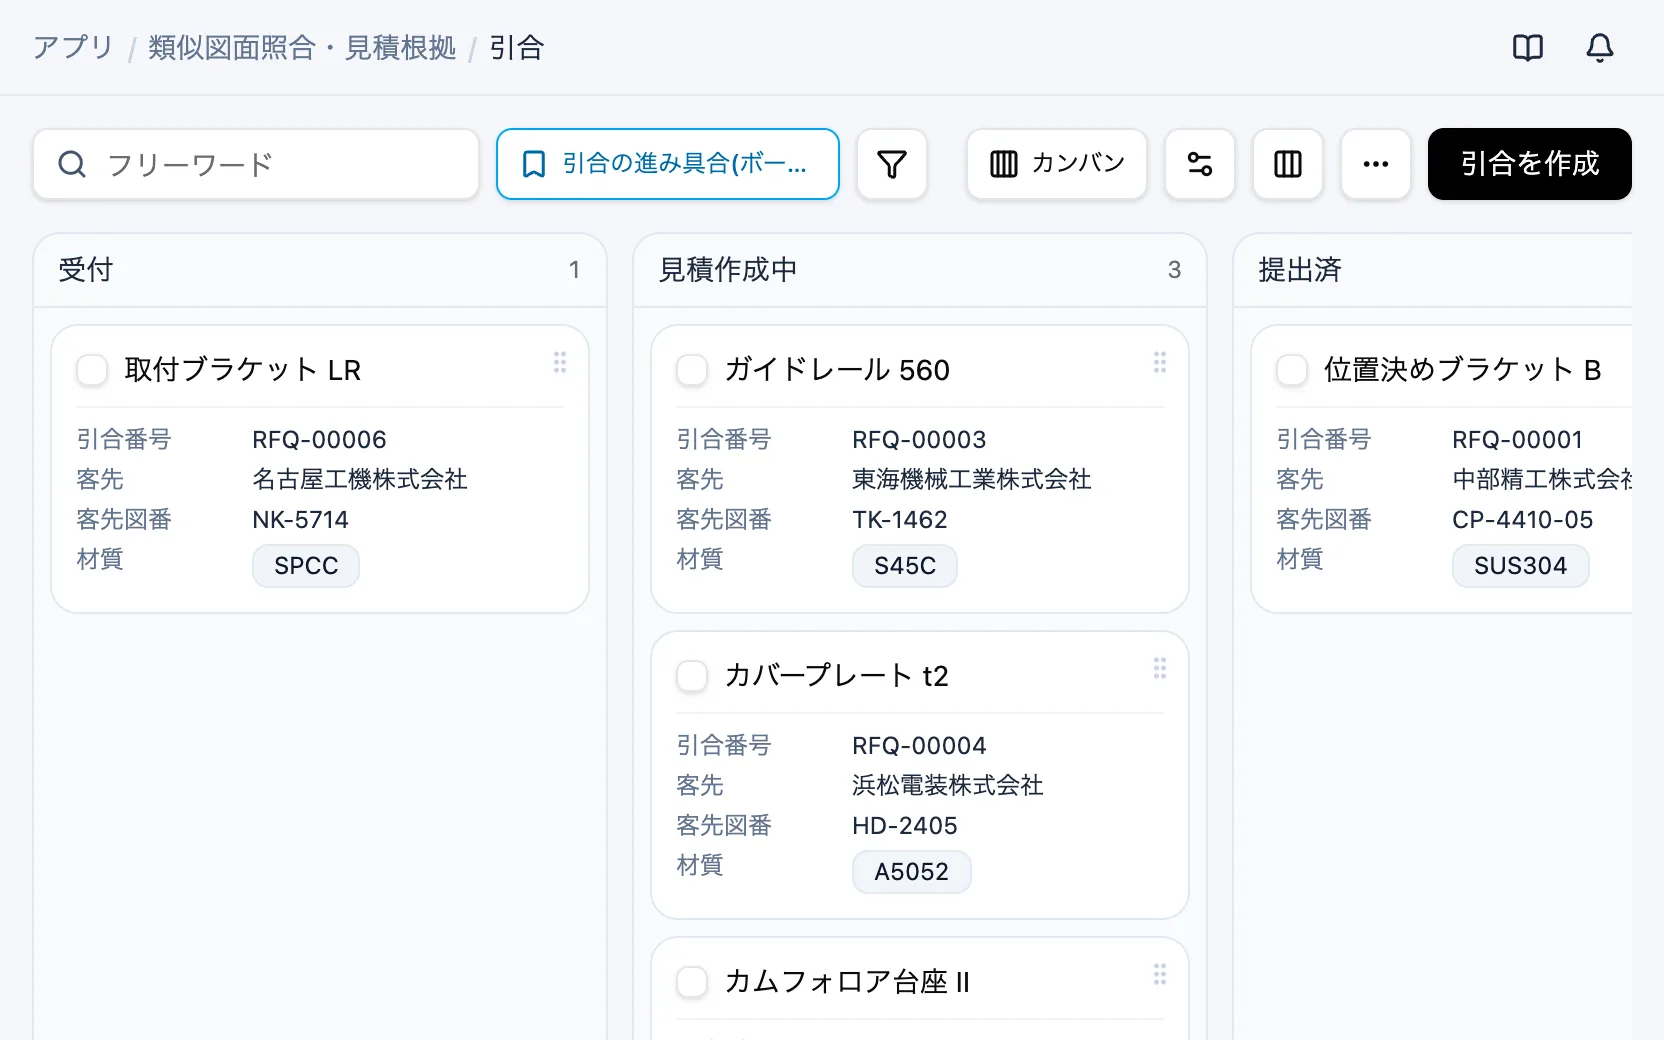Image resolution: width=1664 pixels, height=1040 pixels.
Task: Check the ガイドレール 560 card
Action: 692,370
